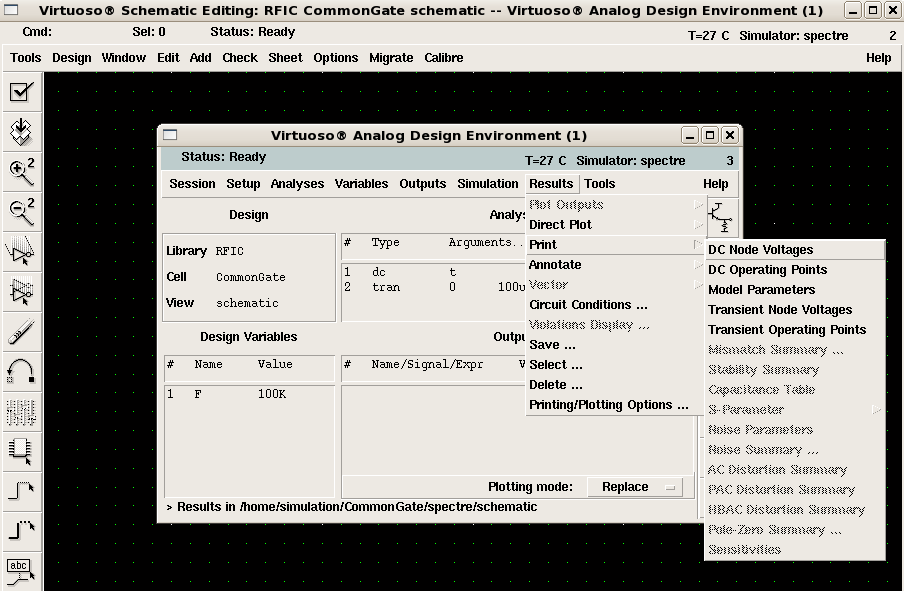Select the dc analysis row

pyautogui.click(x=434, y=272)
